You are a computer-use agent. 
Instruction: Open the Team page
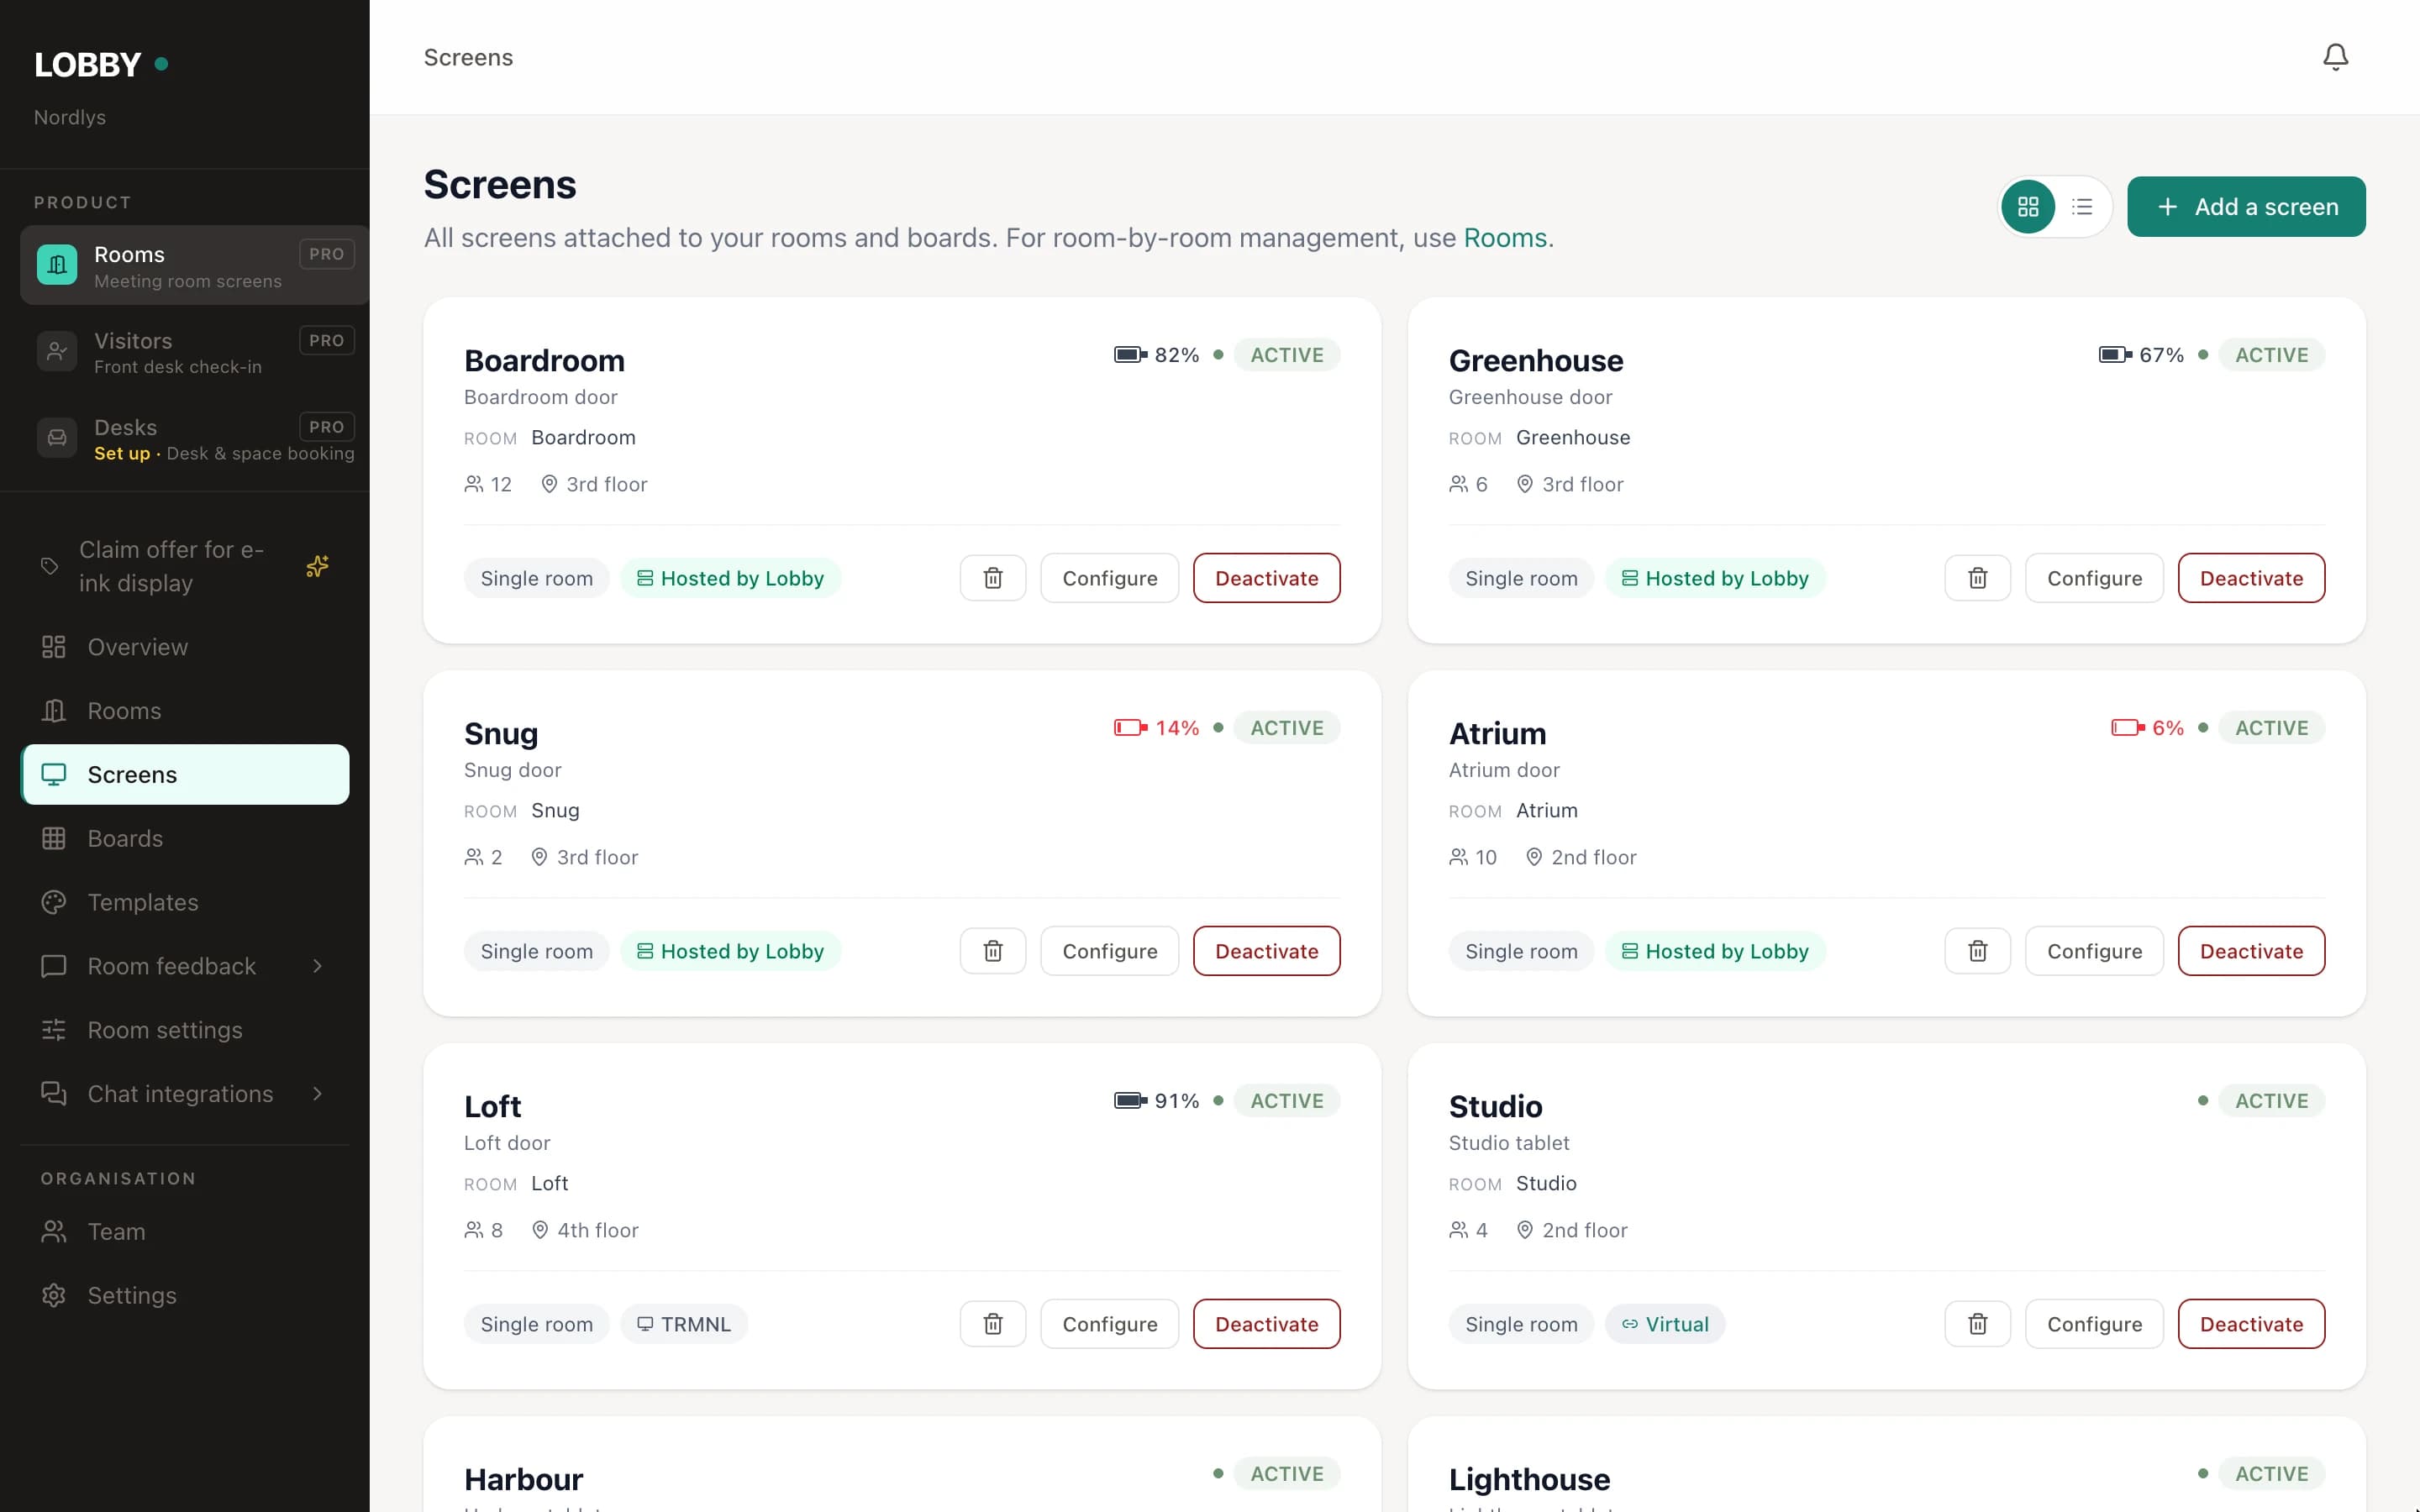[x=185, y=1232]
